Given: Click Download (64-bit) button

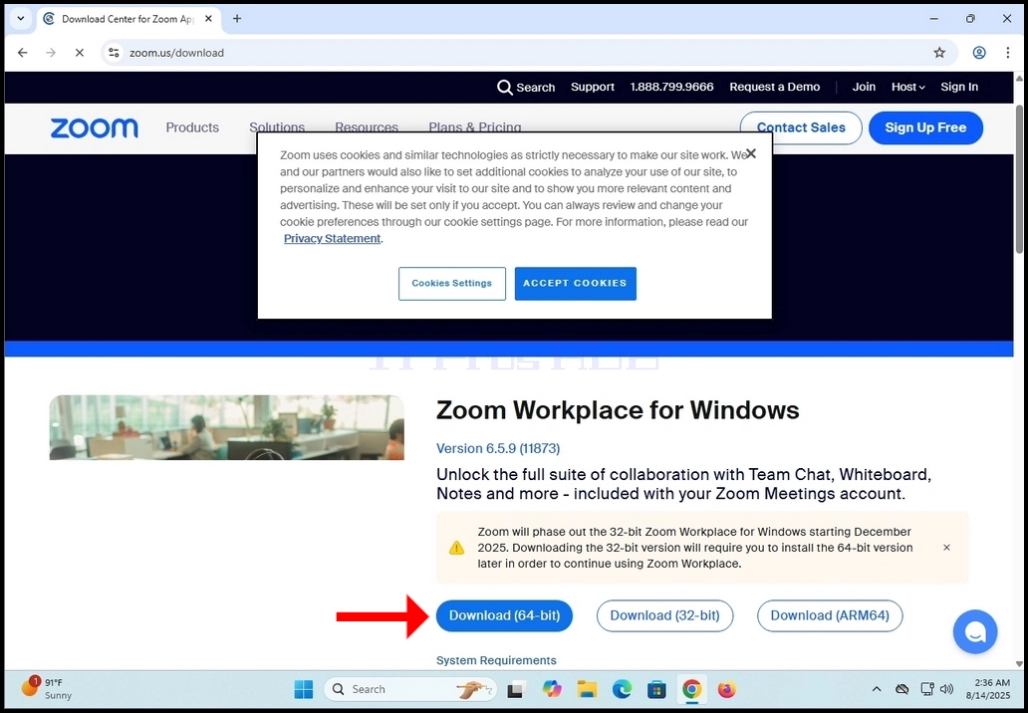Looking at the screenshot, I should 504,616.
